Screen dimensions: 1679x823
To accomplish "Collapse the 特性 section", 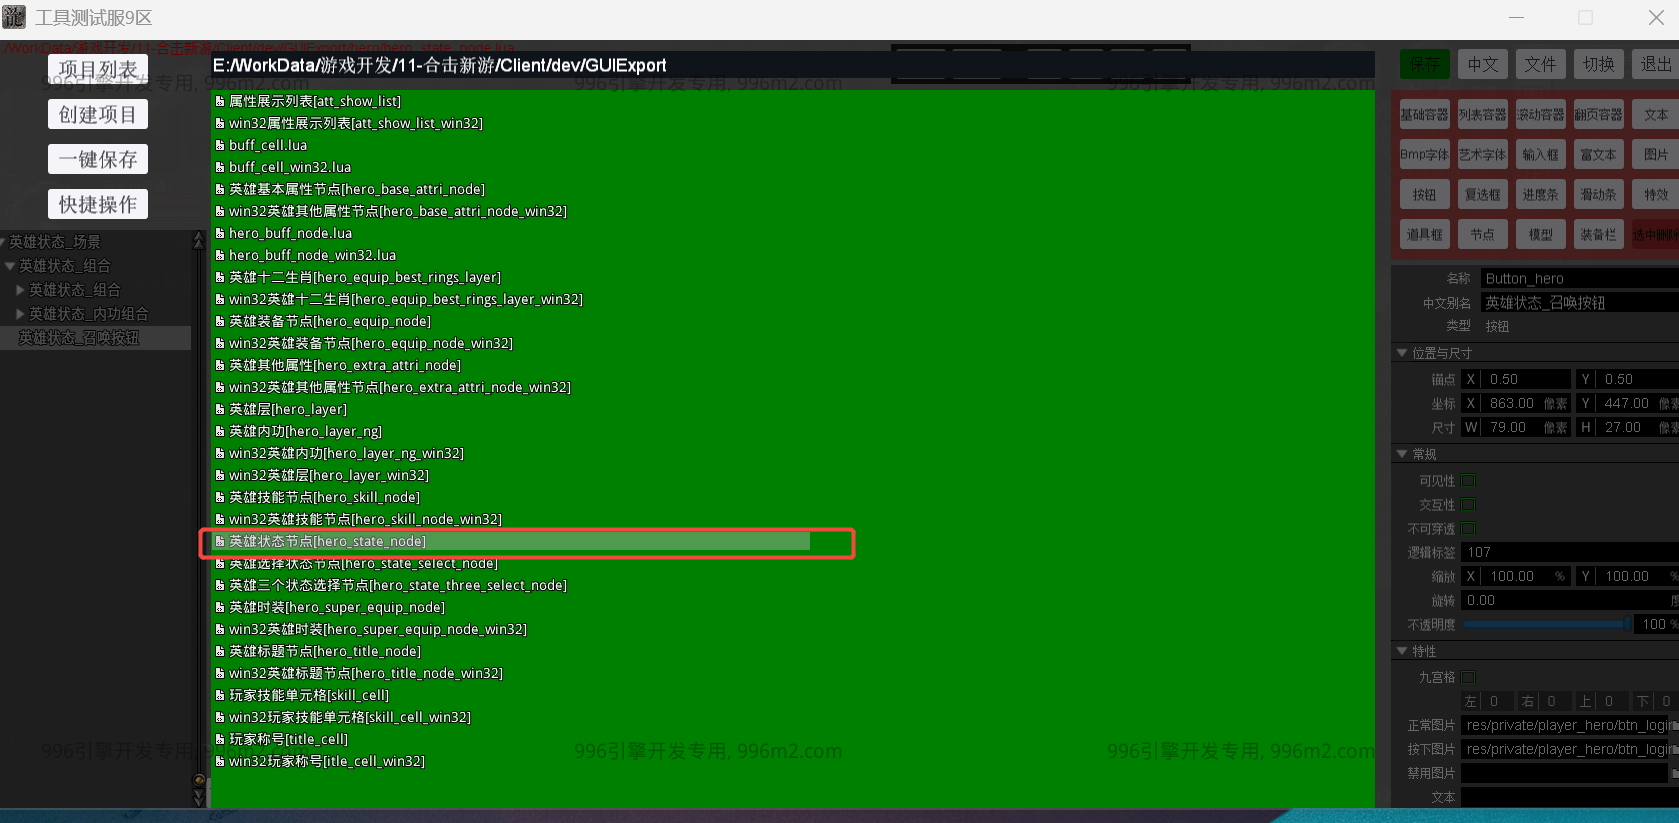I will 1402,651.
